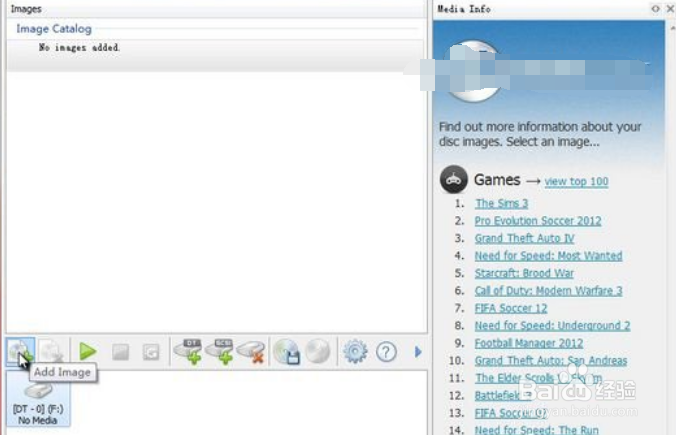676x435 pixels.
Task: Open Preferences via the gear icon
Action: click(355, 351)
